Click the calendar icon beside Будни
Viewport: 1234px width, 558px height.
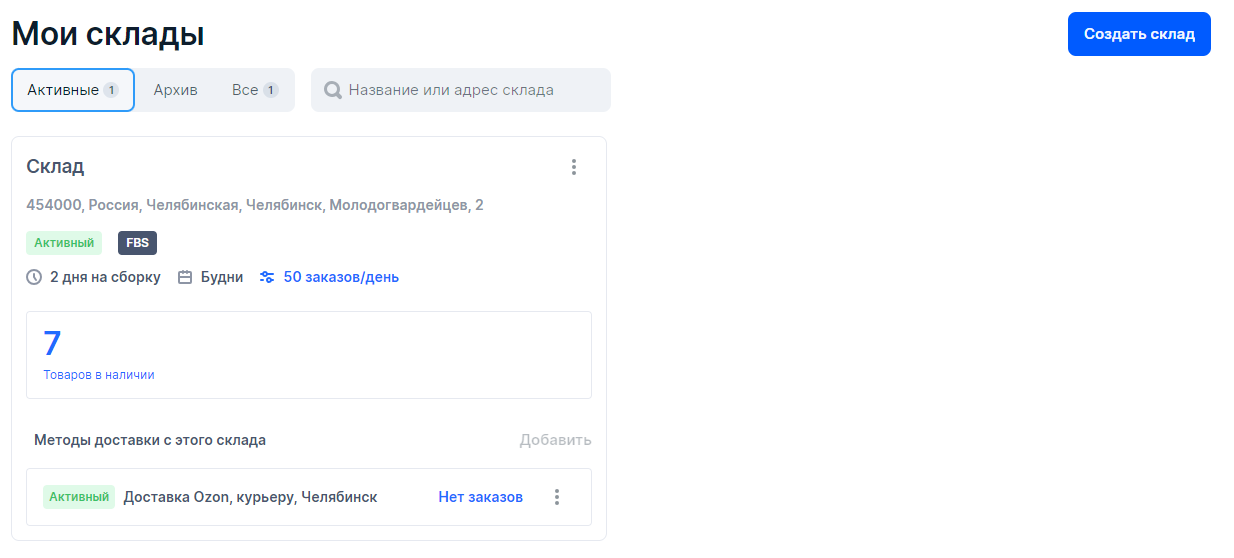click(x=185, y=277)
